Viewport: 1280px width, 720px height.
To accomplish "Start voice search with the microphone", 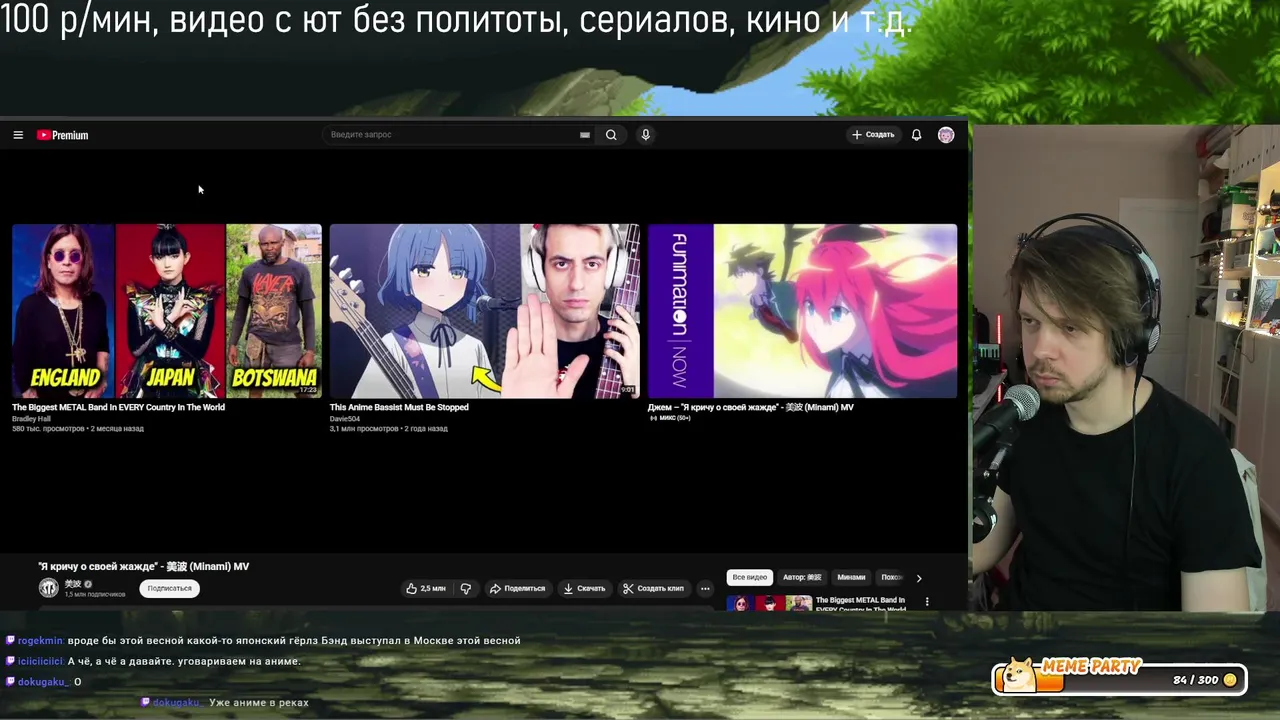I will [646, 135].
